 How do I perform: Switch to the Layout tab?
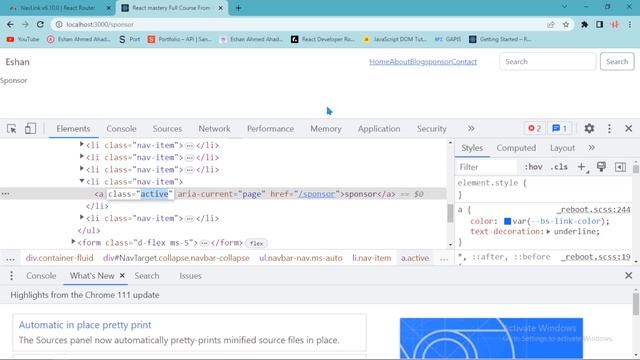click(562, 148)
